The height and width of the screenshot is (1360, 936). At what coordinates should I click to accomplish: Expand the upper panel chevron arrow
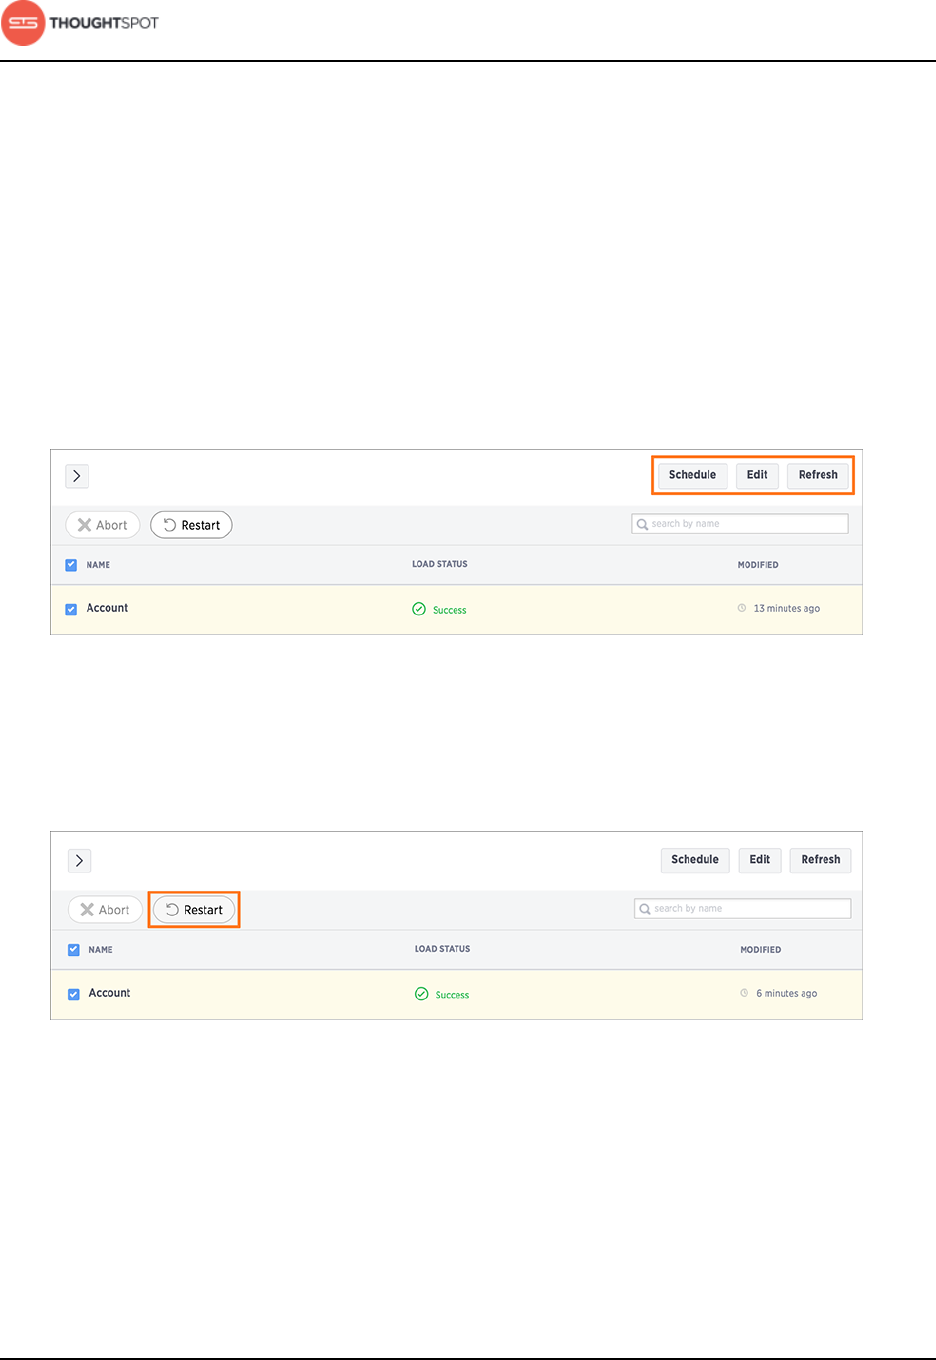[77, 476]
